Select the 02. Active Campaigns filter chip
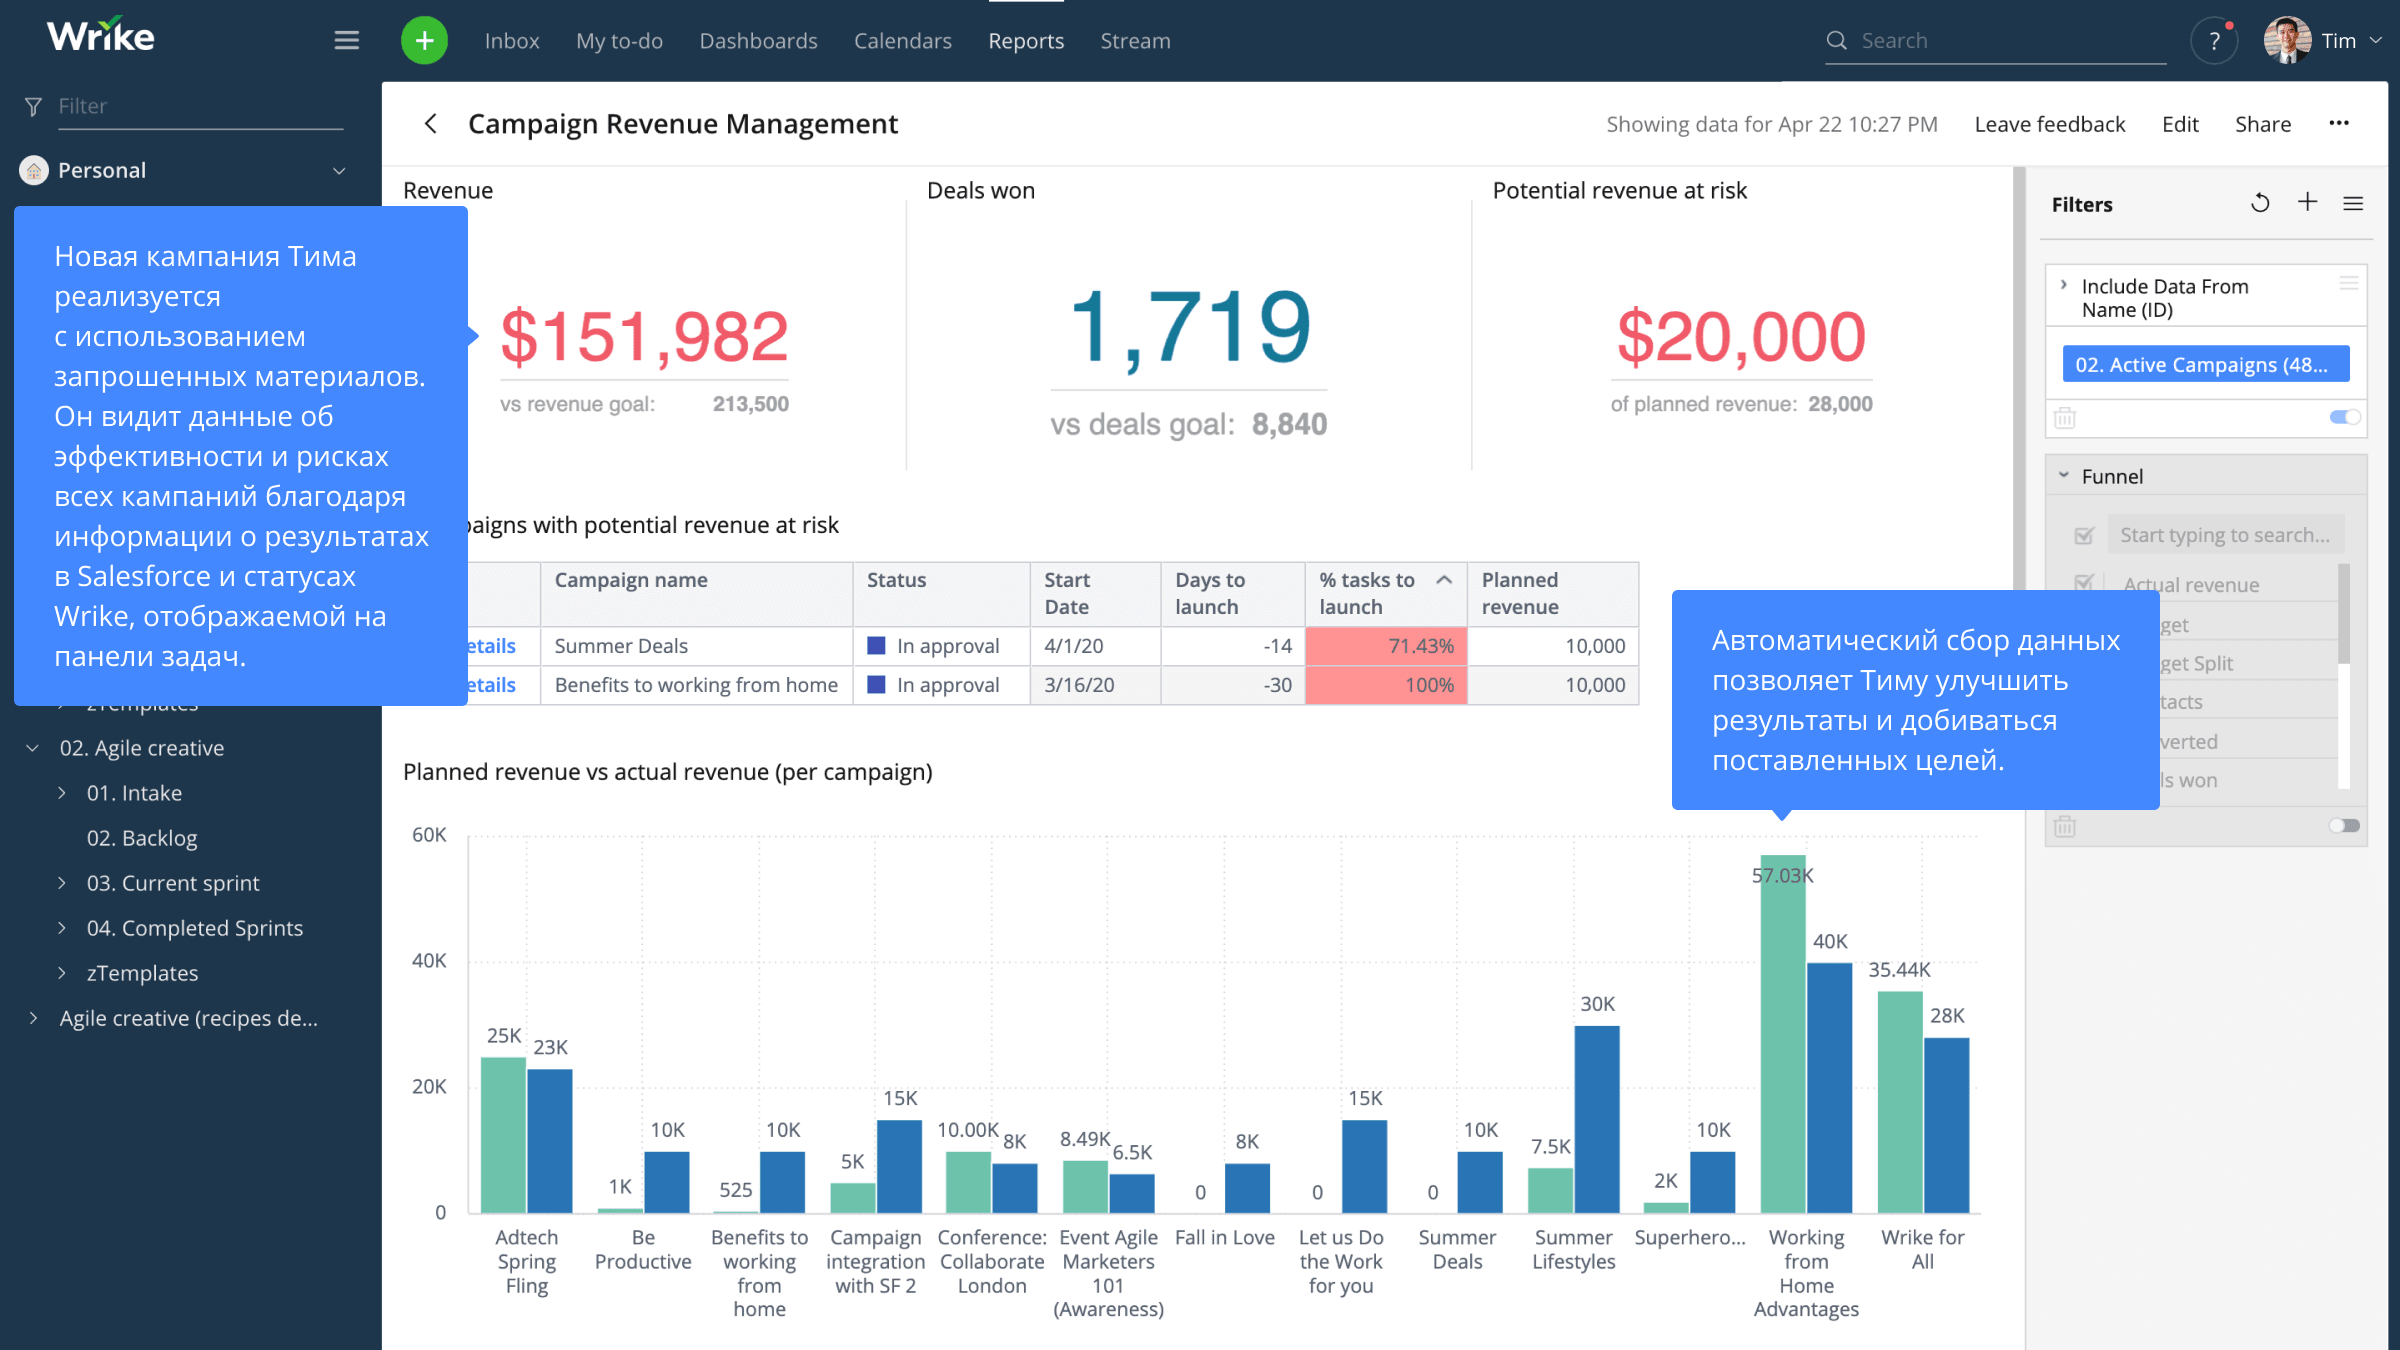The width and height of the screenshot is (2400, 1350). point(2205,365)
